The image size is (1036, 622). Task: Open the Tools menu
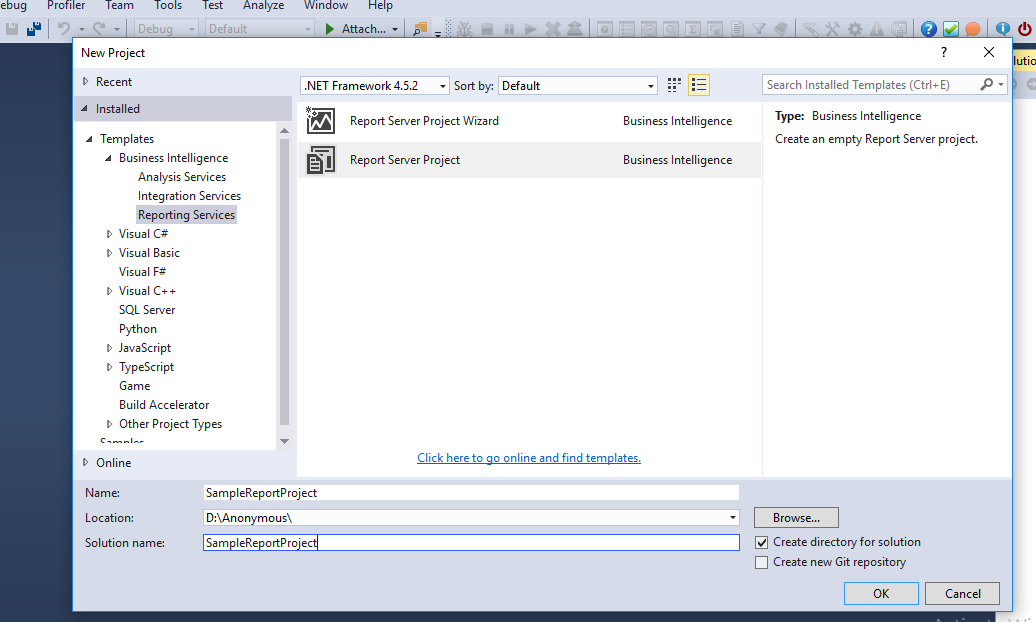[167, 6]
